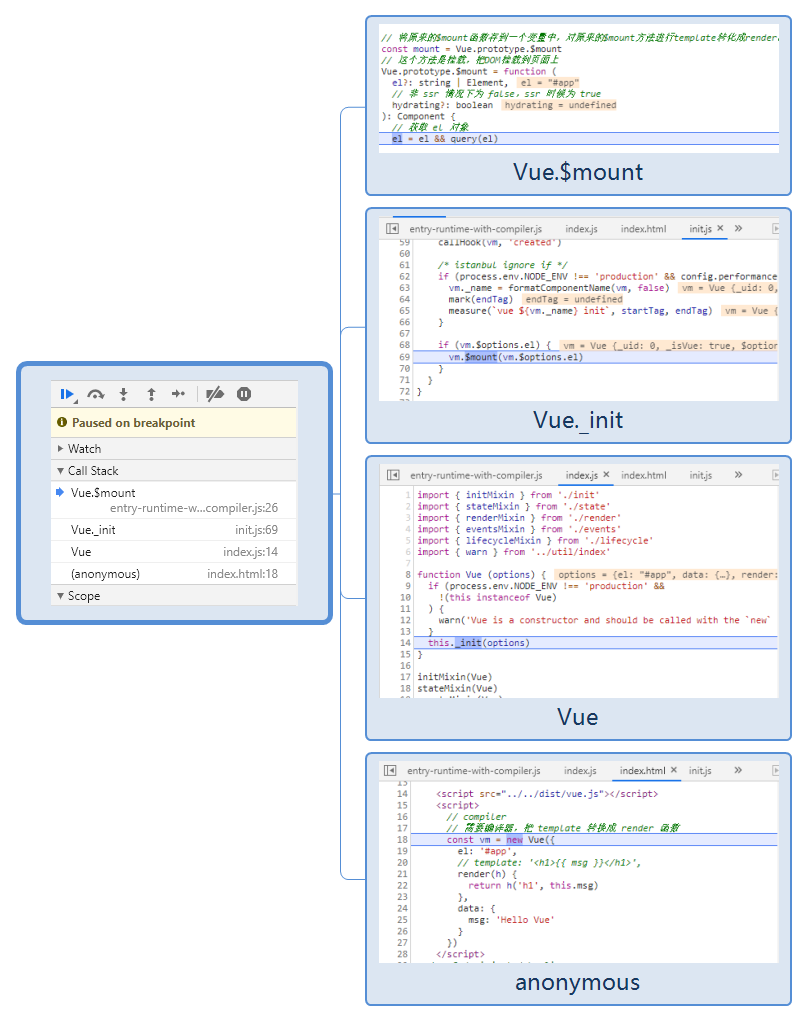
Task: Open entry-runtime-with-compiler.js tab in anonymous panel
Action: [x=474, y=770]
